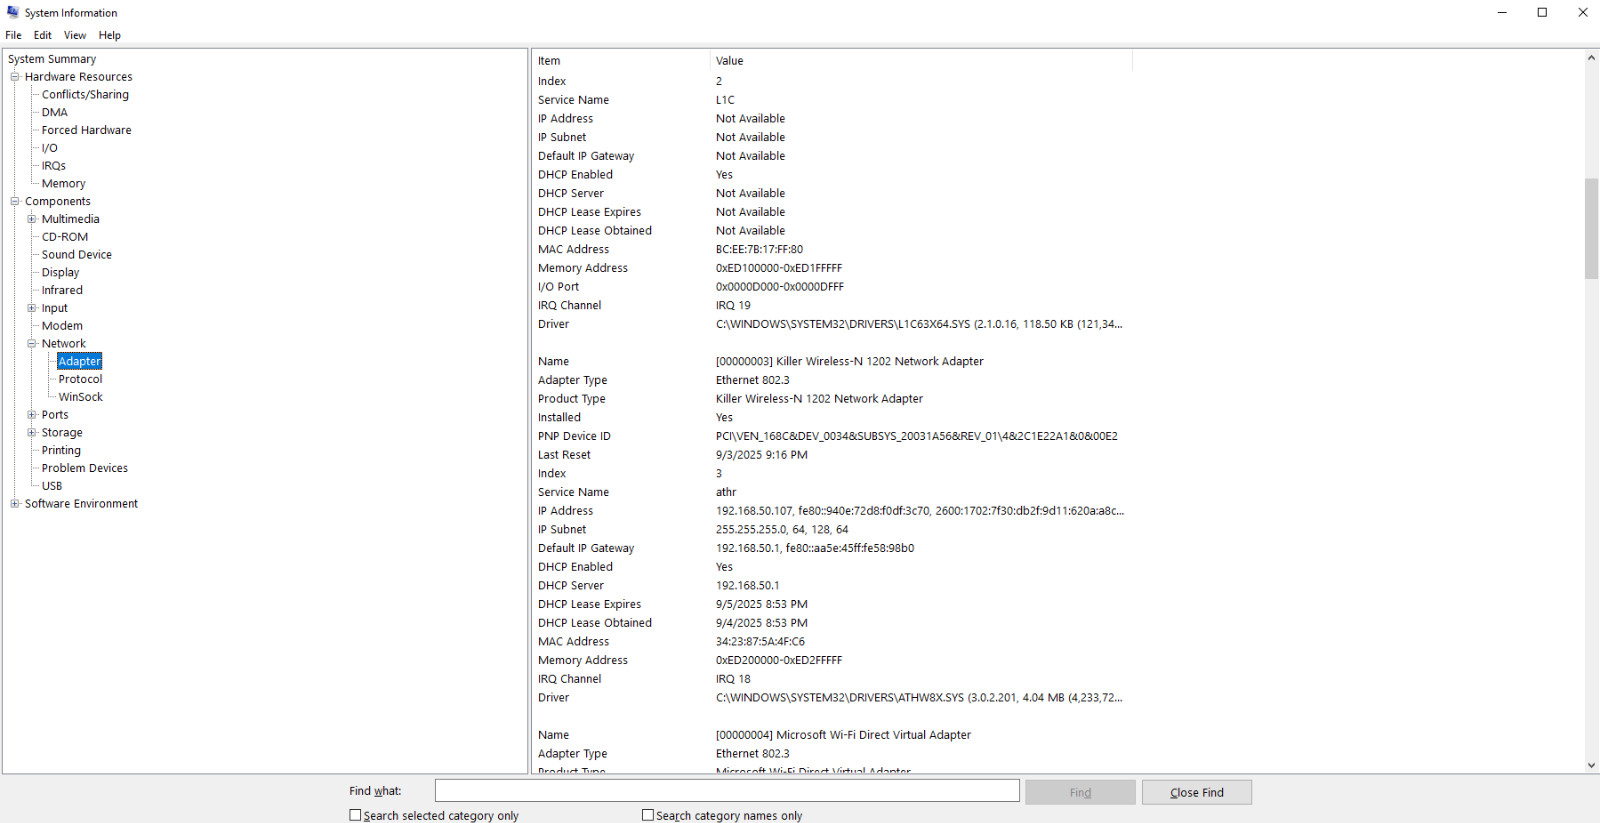Expand the Ports tree node

point(32,415)
